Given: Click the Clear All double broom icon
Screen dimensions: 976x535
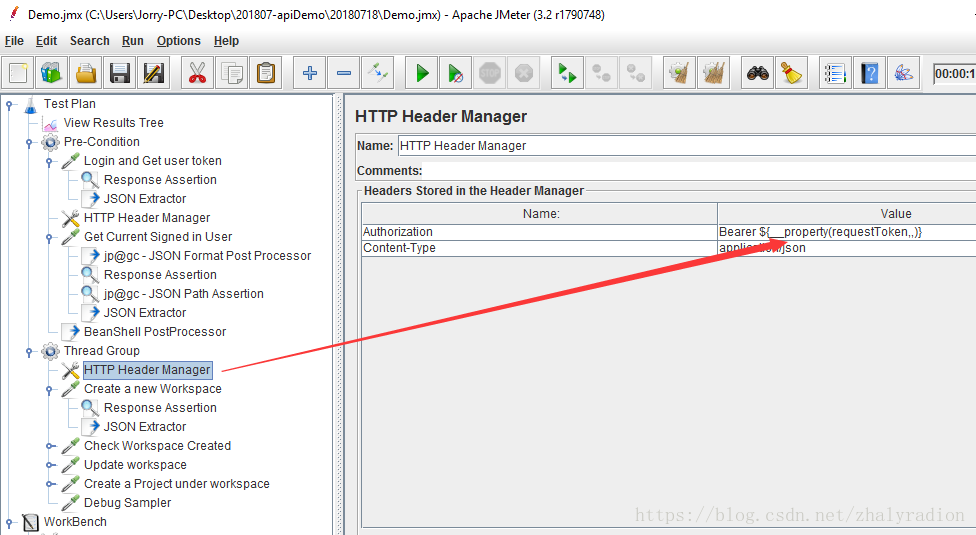Looking at the screenshot, I should 713,73.
